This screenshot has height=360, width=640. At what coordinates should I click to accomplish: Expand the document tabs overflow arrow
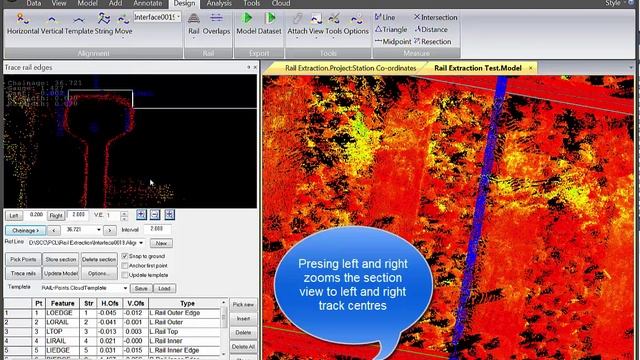pos(631,68)
